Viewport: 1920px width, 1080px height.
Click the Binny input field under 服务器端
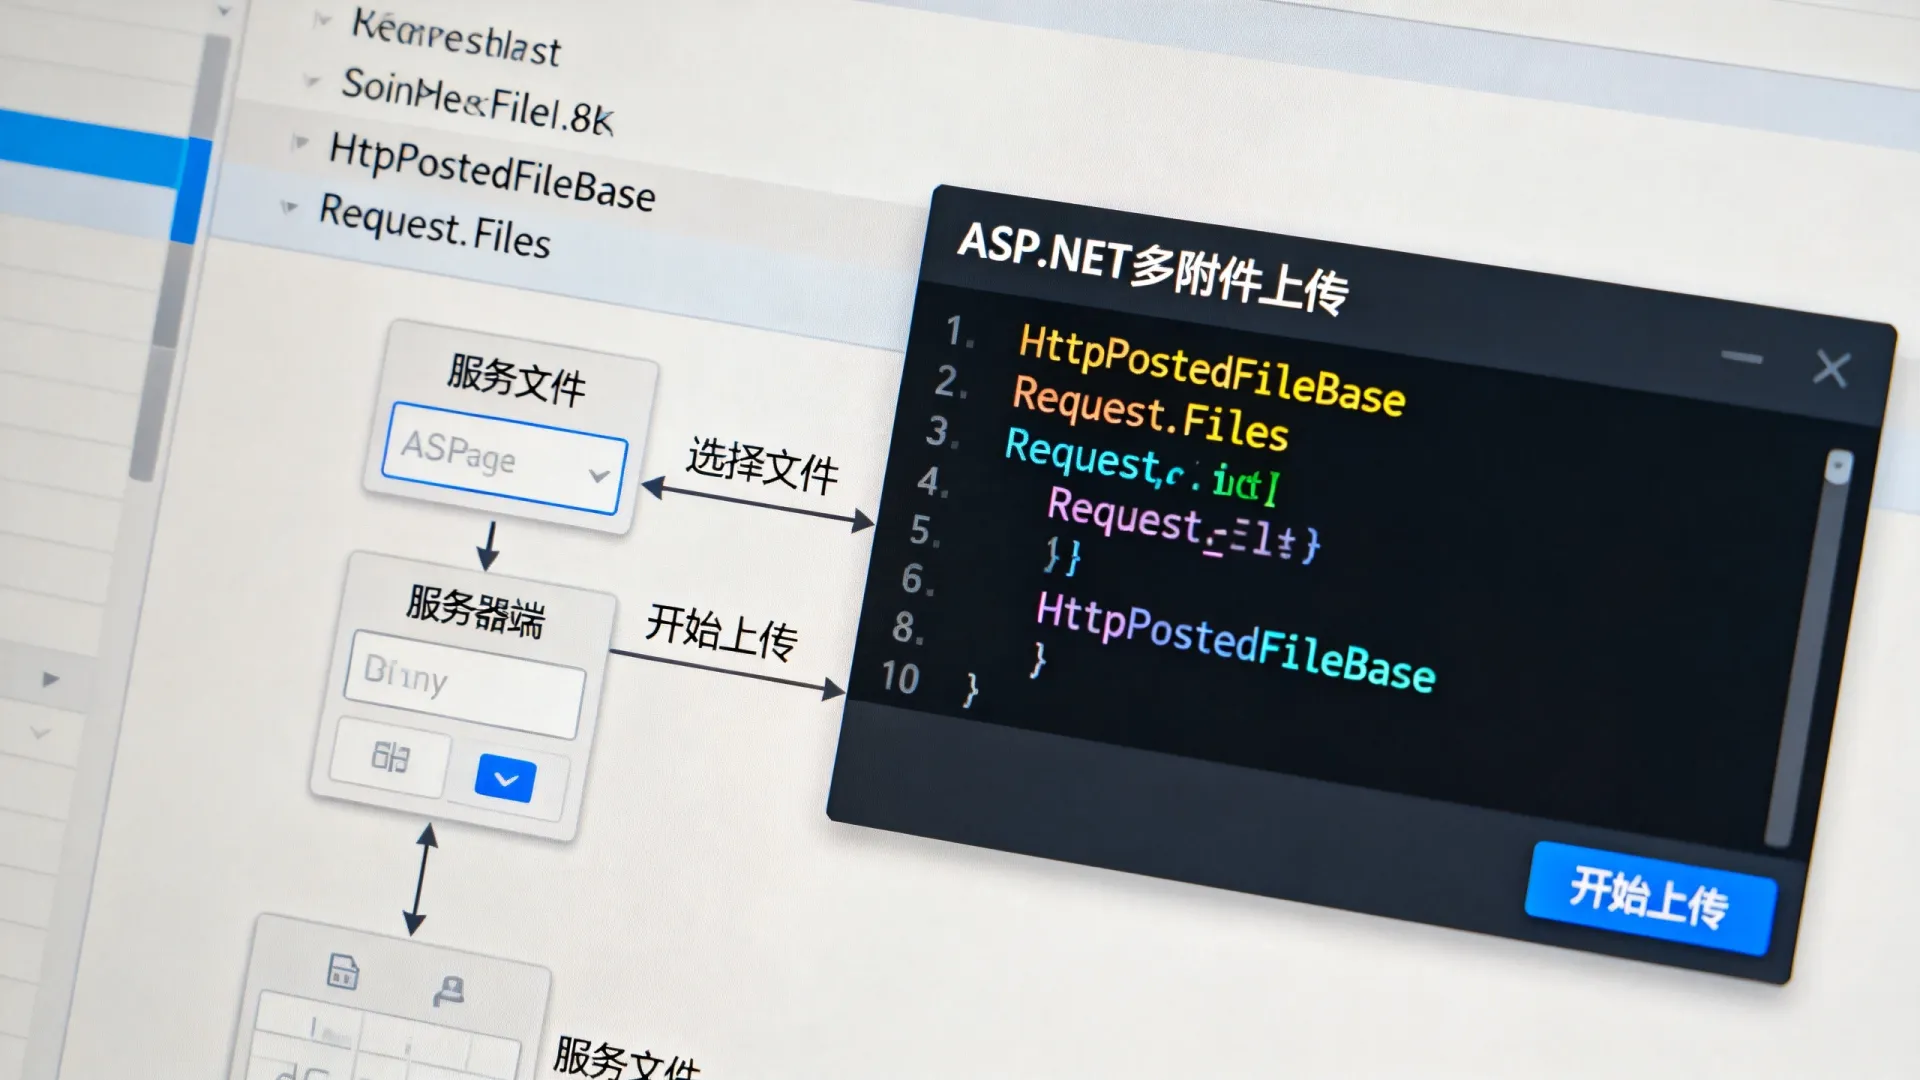[x=465, y=684]
